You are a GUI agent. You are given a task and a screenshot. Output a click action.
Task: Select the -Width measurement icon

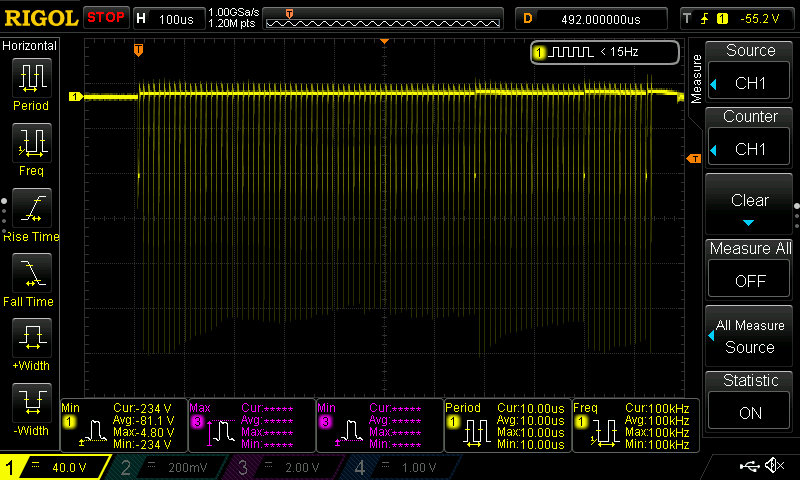[x=30, y=403]
